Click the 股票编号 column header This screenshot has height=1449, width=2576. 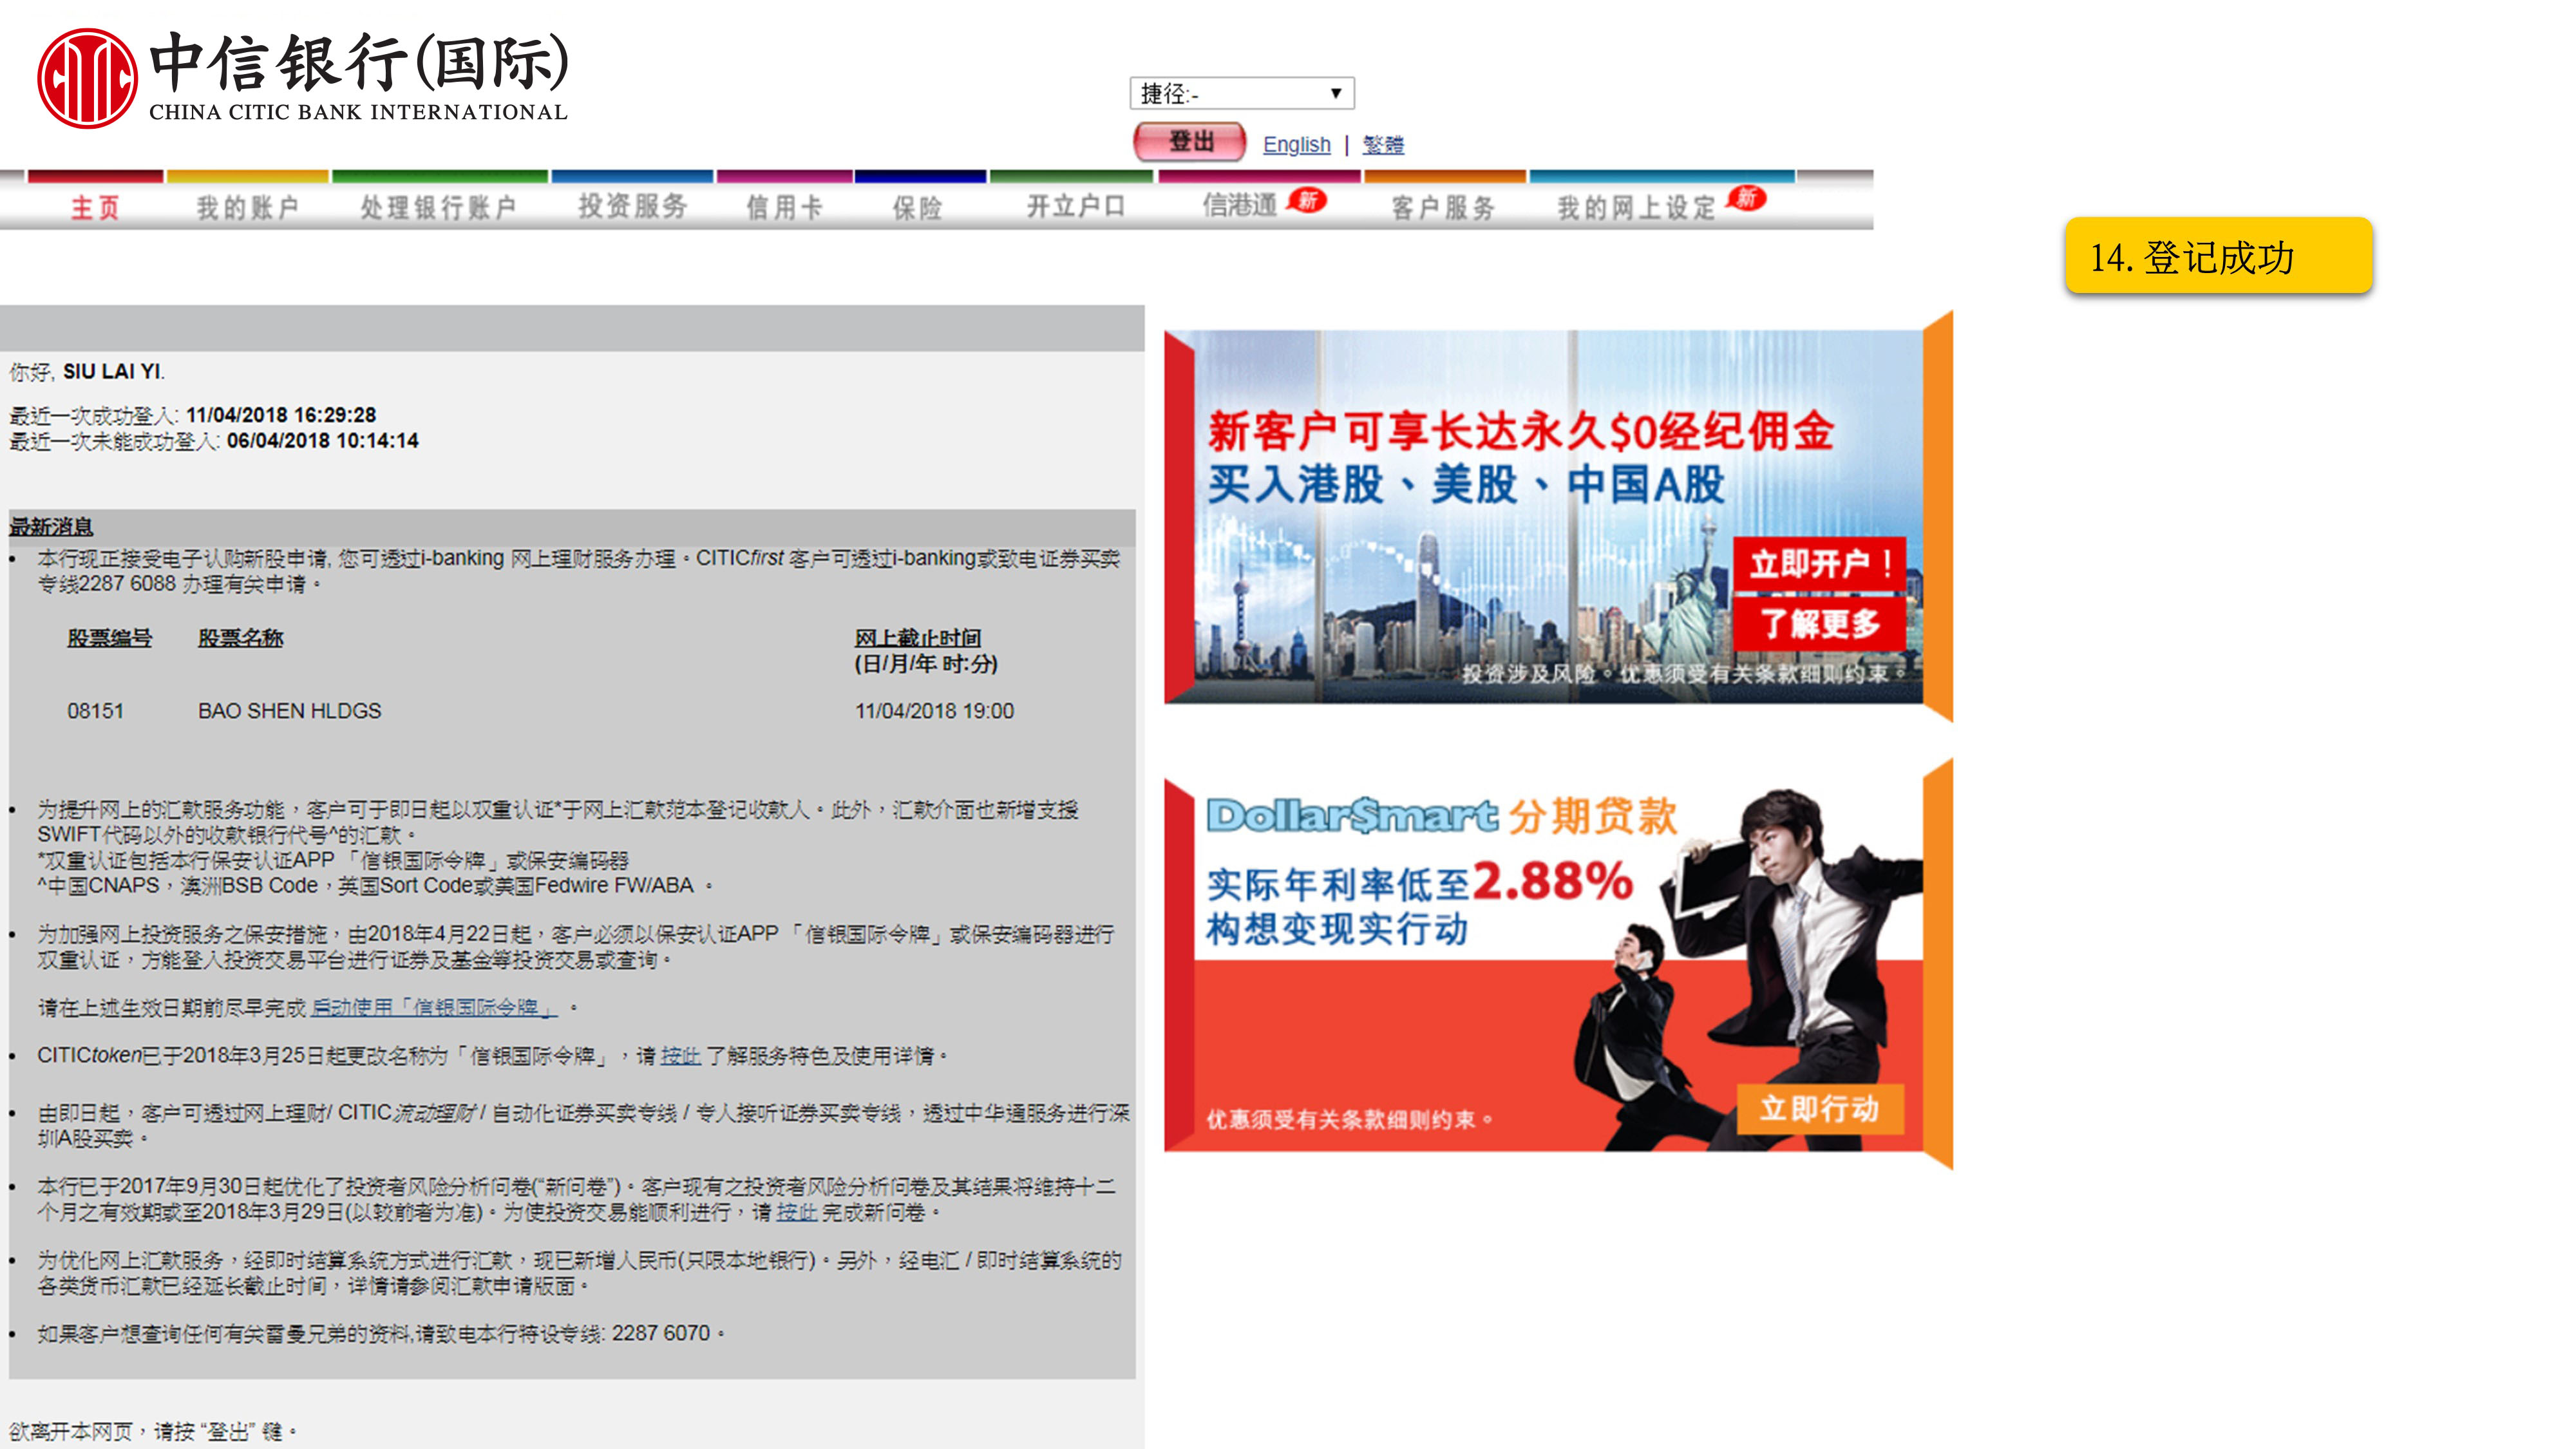[109, 638]
